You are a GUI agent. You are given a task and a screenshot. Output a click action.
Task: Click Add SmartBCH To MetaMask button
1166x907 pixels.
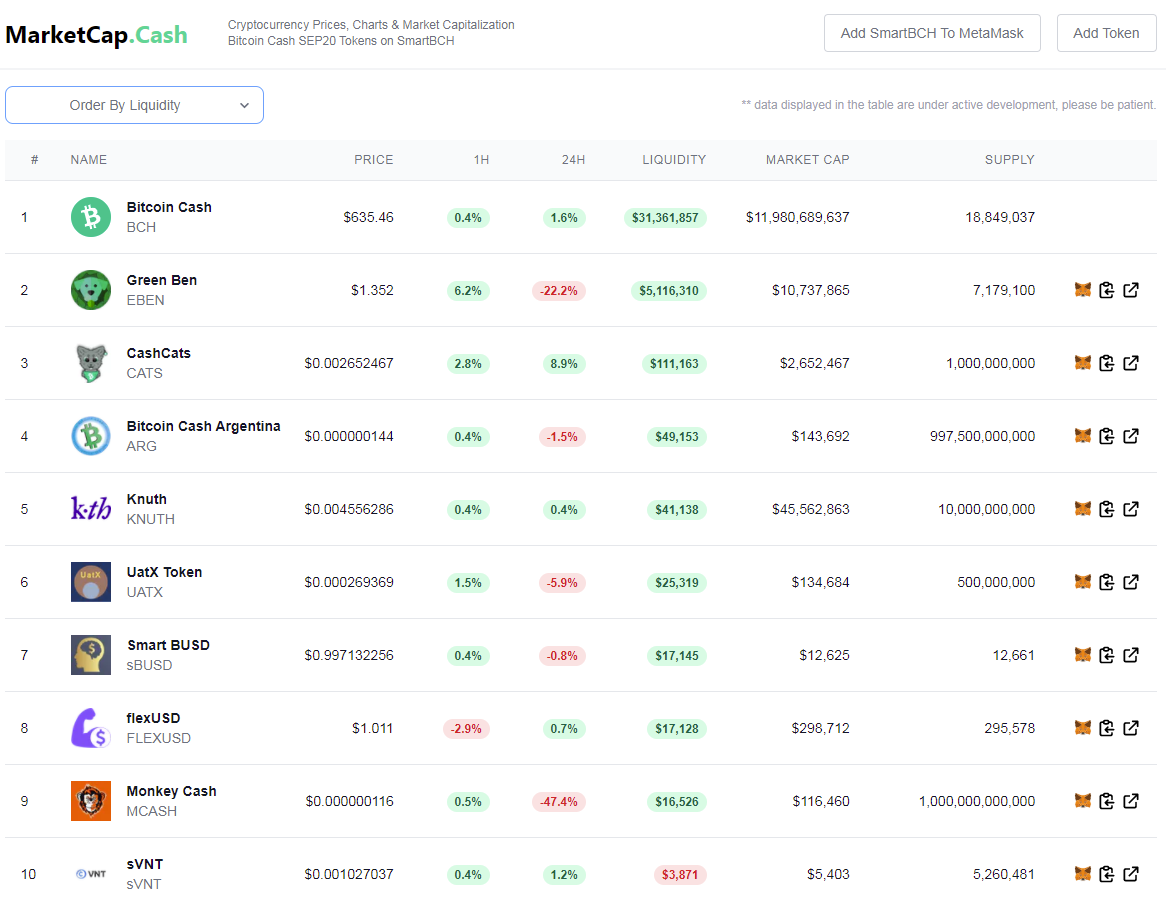coord(932,33)
